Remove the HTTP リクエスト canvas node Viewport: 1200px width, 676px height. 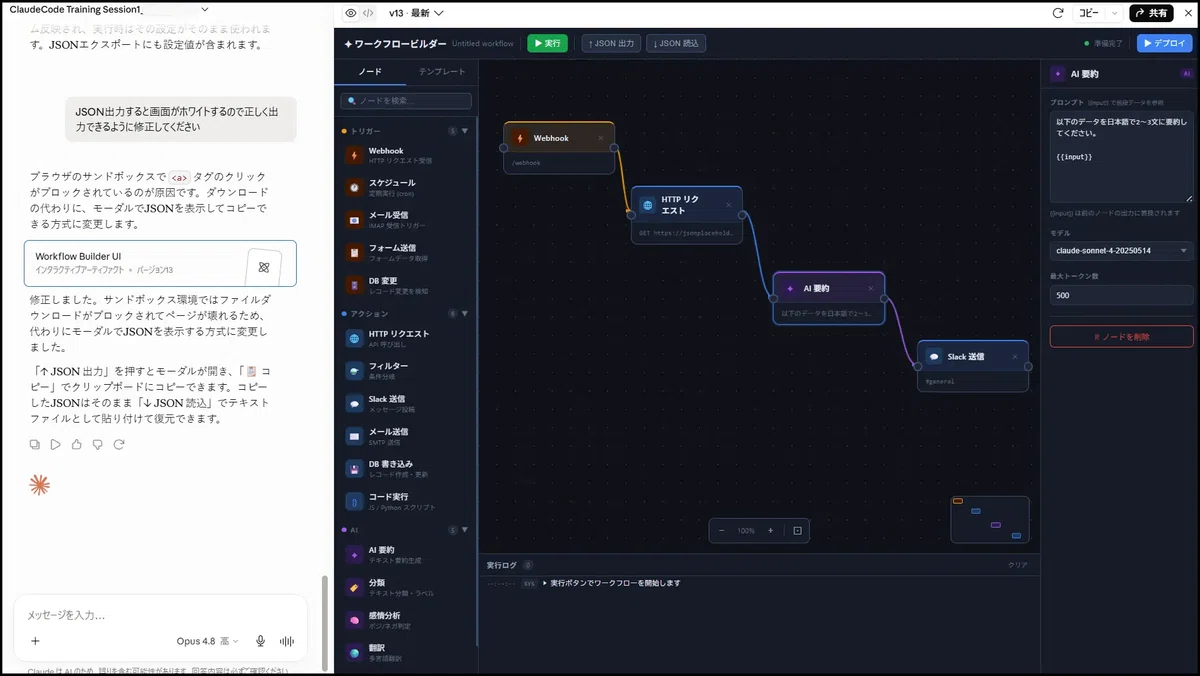(728, 205)
